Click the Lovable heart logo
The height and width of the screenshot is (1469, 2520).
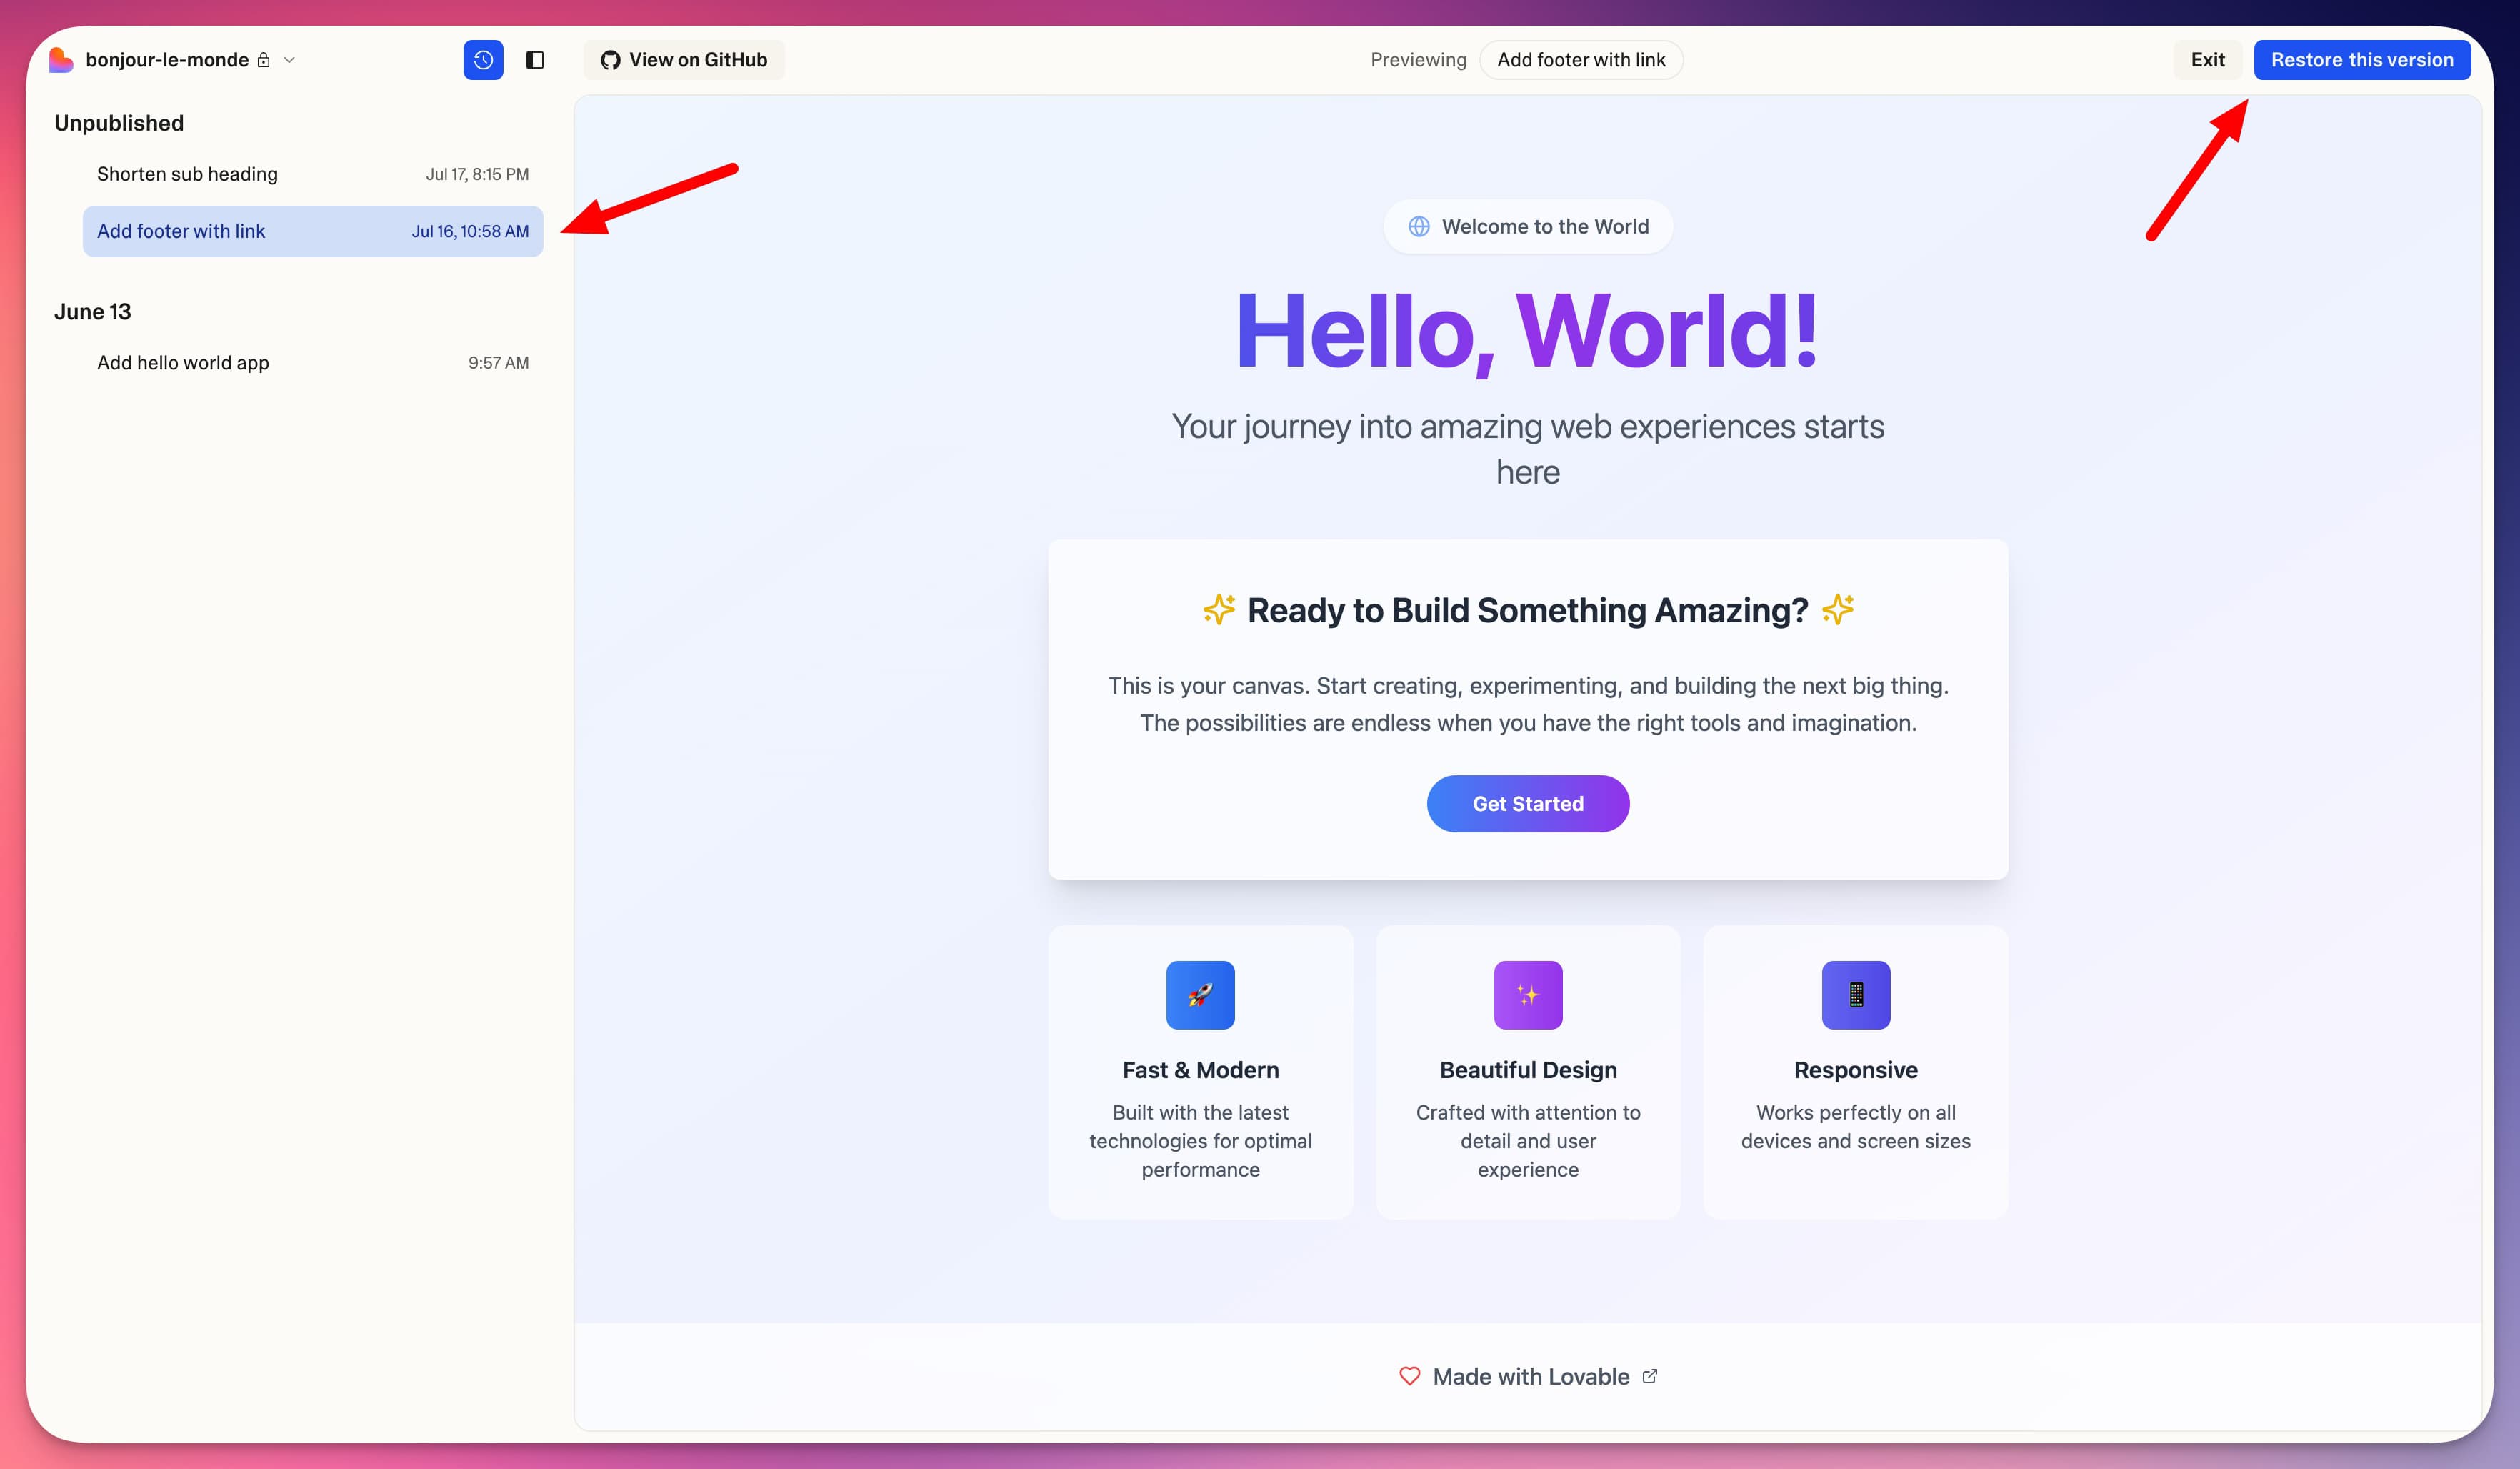point(61,60)
